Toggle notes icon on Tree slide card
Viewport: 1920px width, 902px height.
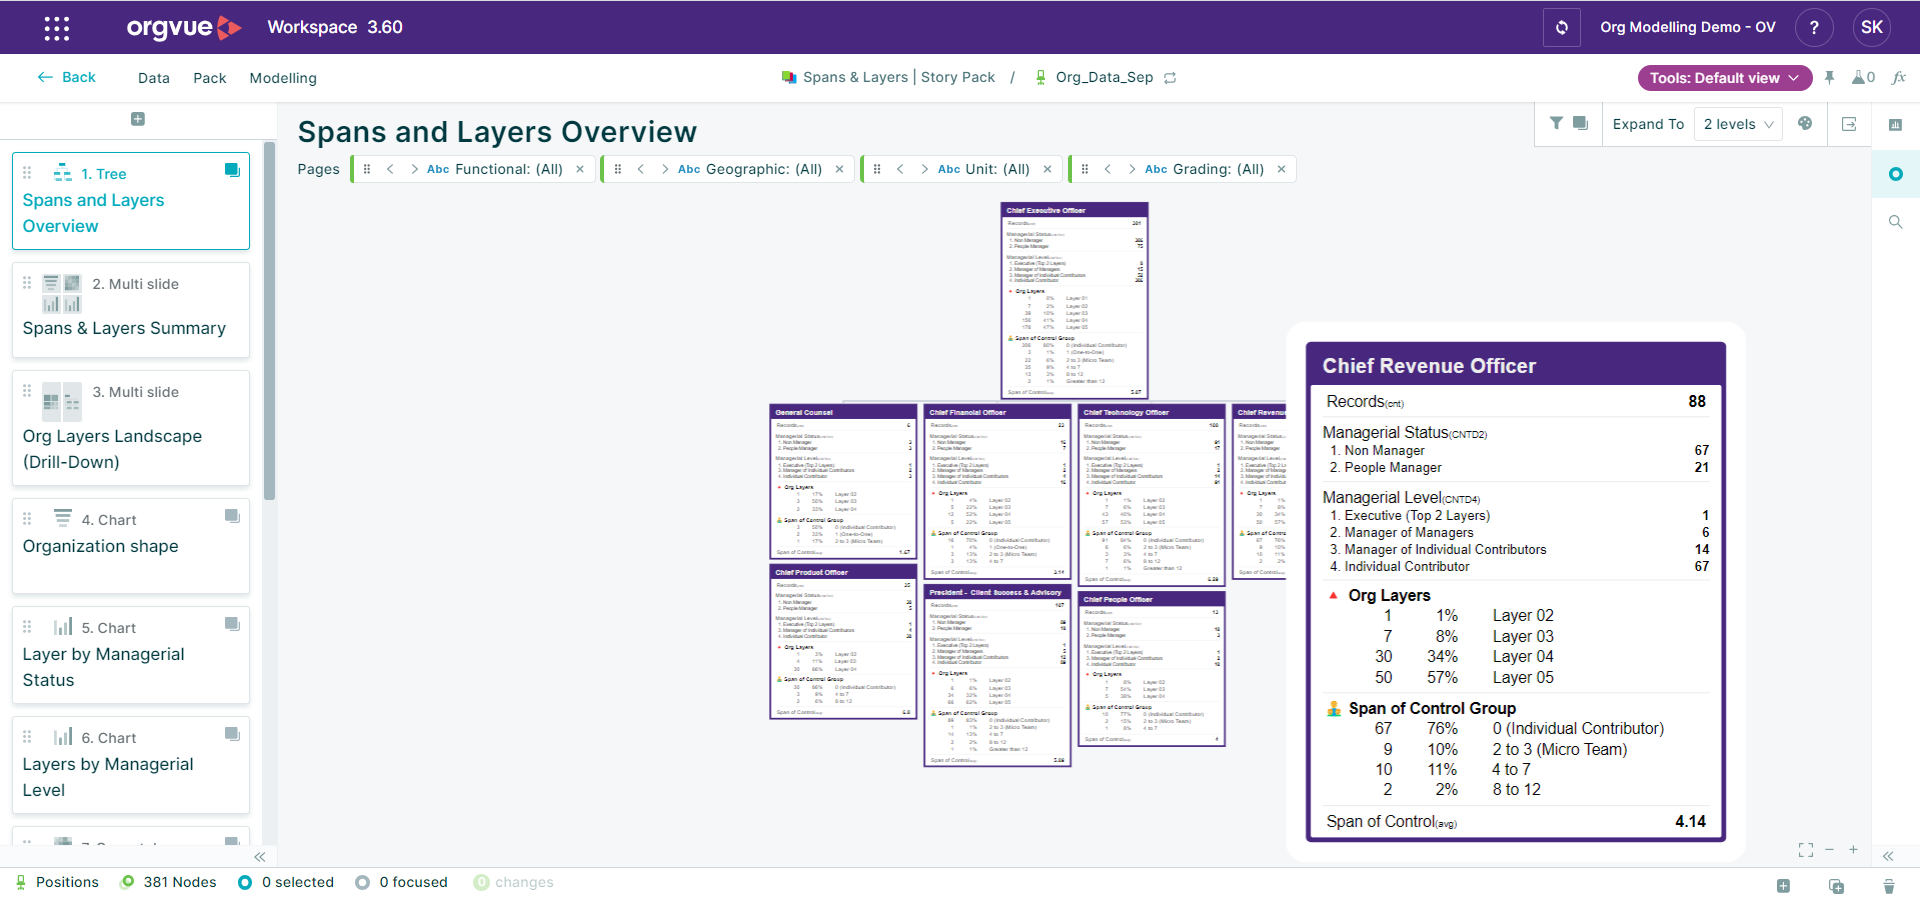click(232, 170)
